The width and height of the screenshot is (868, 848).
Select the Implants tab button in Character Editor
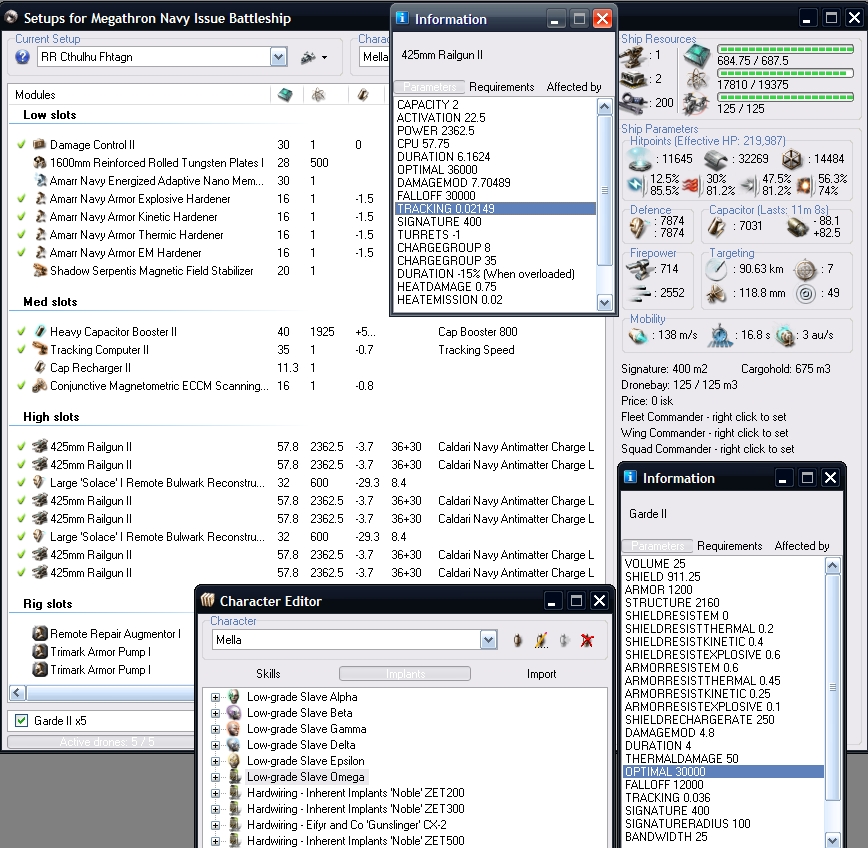click(405, 674)
